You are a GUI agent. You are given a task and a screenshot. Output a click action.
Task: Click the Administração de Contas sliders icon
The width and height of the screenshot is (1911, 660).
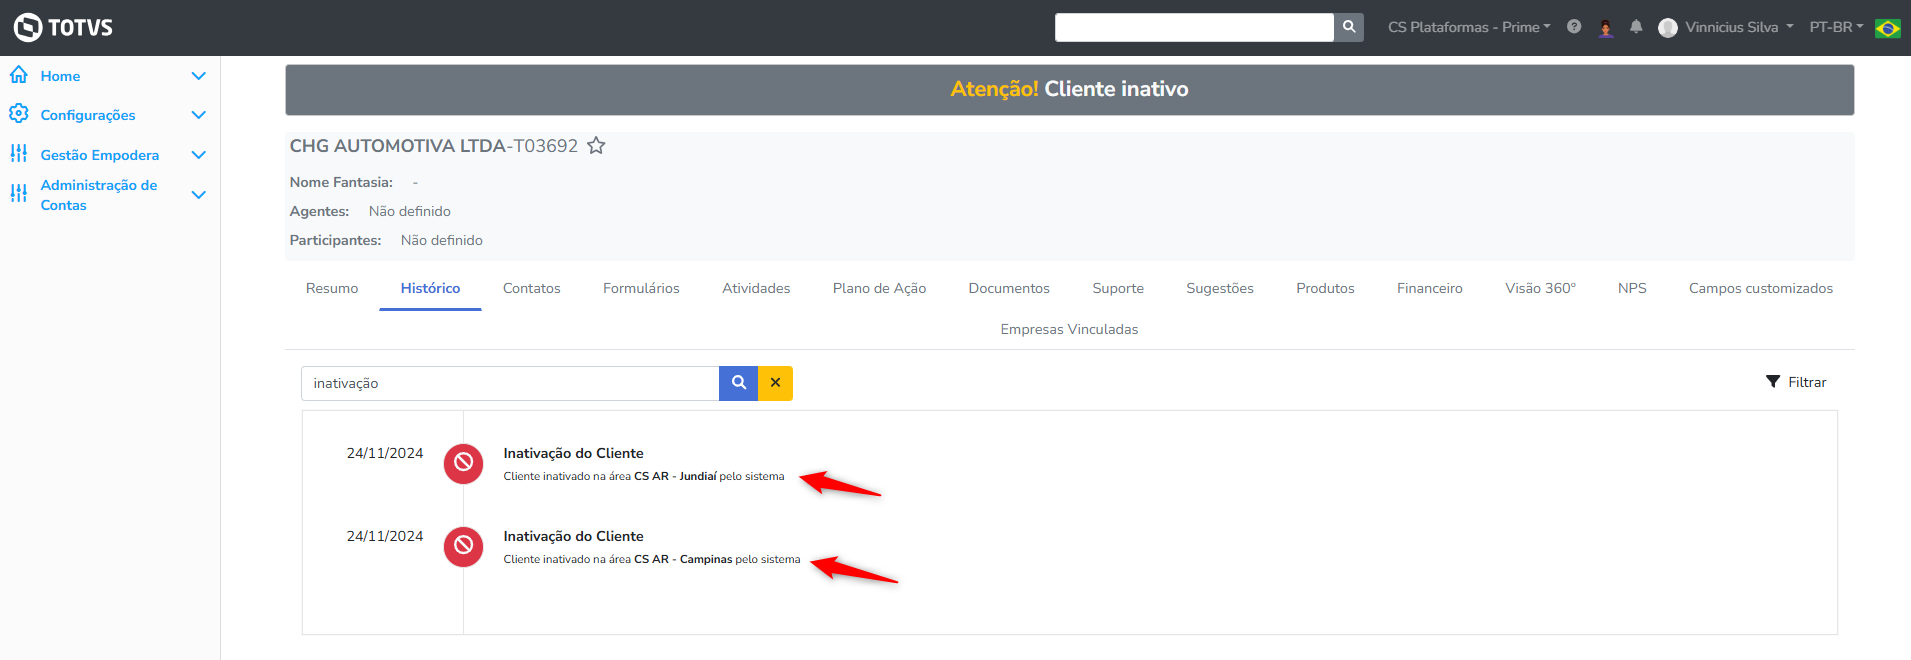point(19,193)
